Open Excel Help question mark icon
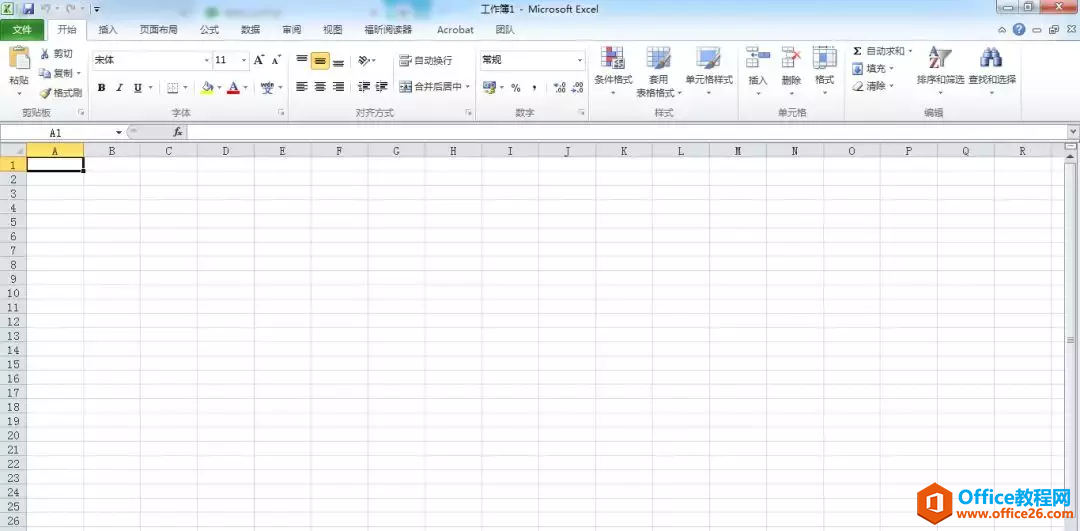Screen dimensions: 1080x531 tap(1019, 30)
